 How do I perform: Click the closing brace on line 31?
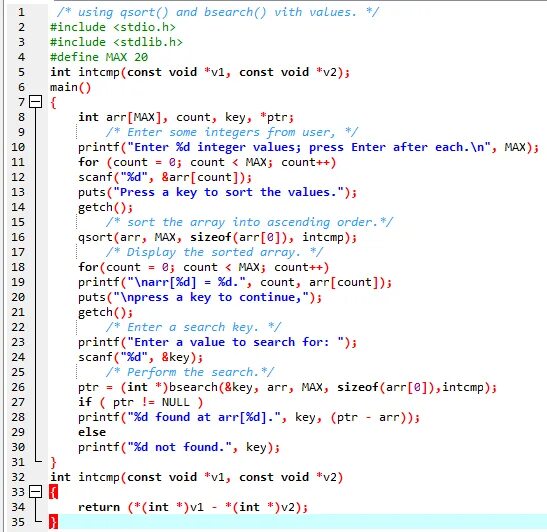[53, 462]
